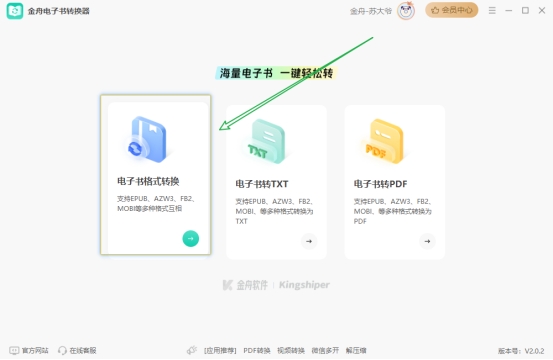
Task: Close the converter window
Action: pyautogui.click(x=542, y=11)
